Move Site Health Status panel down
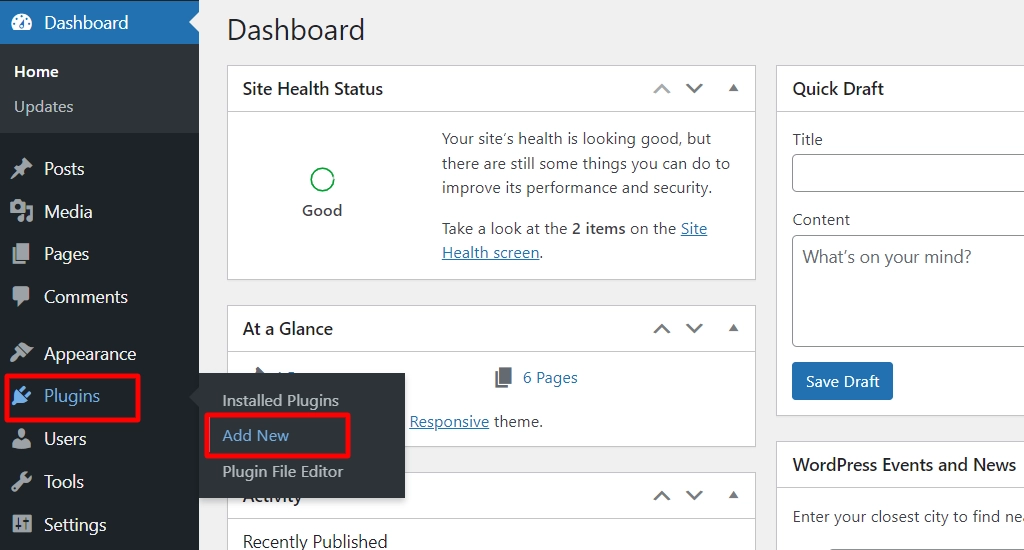The width and height of the screenshot is (1024, 550). coord(694,88)
